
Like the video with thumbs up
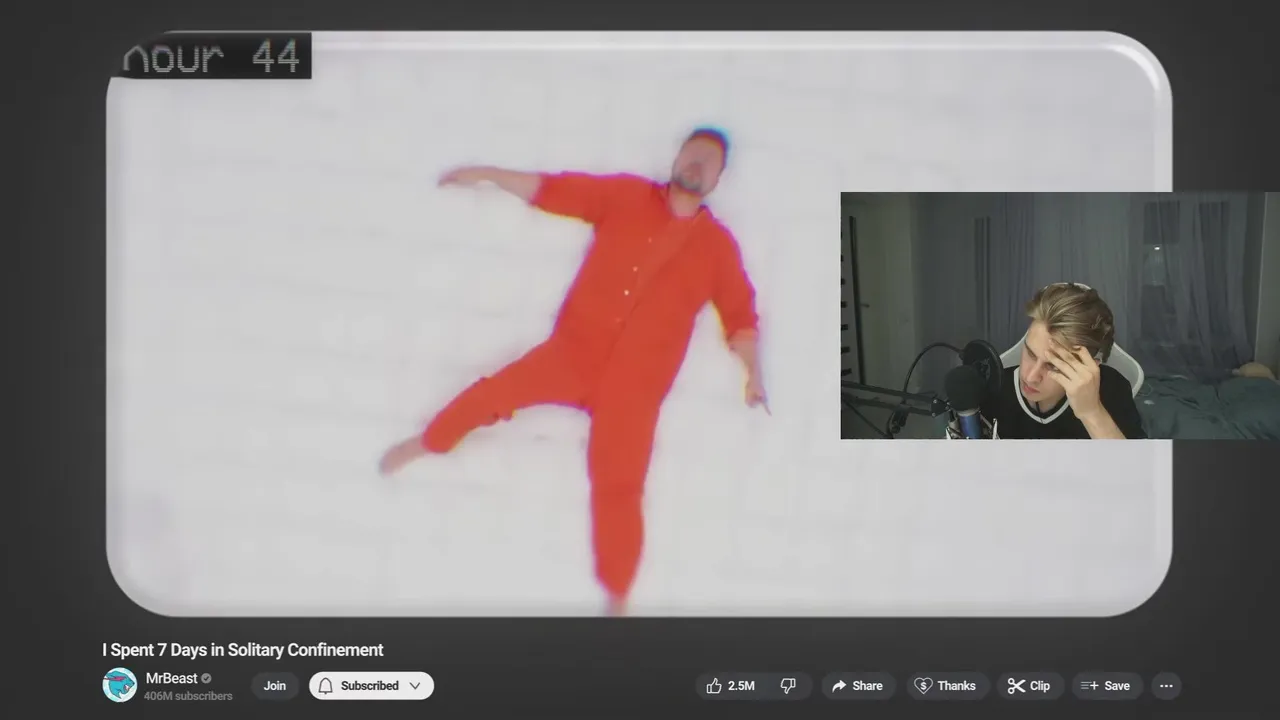(x=730, y=686)
